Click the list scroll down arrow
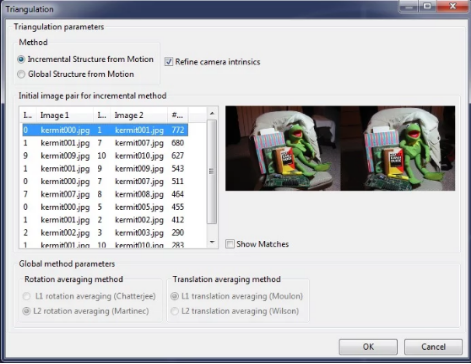Image resolution: width=471 pixels, height=364 pixels. pos(212,242)
